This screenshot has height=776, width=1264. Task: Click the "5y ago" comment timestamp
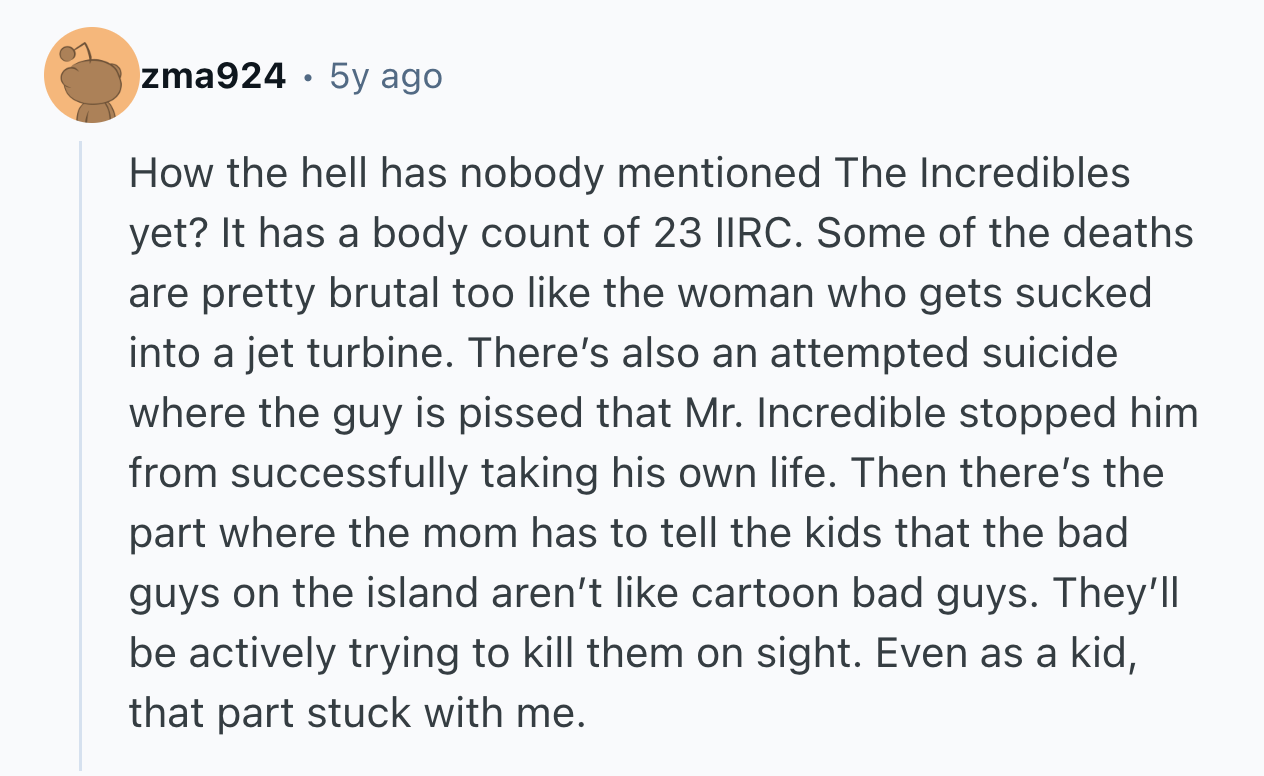click(x=385, y=75)
